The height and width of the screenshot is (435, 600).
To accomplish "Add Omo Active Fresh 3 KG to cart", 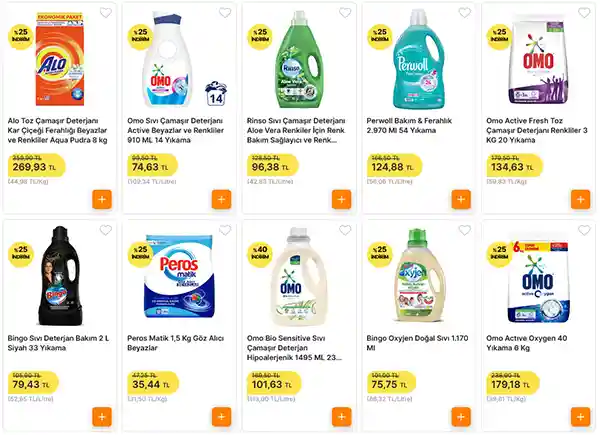I will (x=580, y=198).
